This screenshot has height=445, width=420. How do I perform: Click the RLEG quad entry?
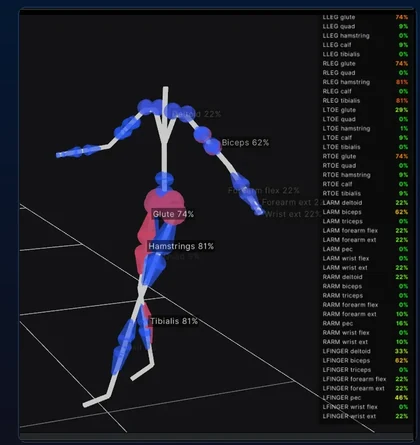coord(365,73)
